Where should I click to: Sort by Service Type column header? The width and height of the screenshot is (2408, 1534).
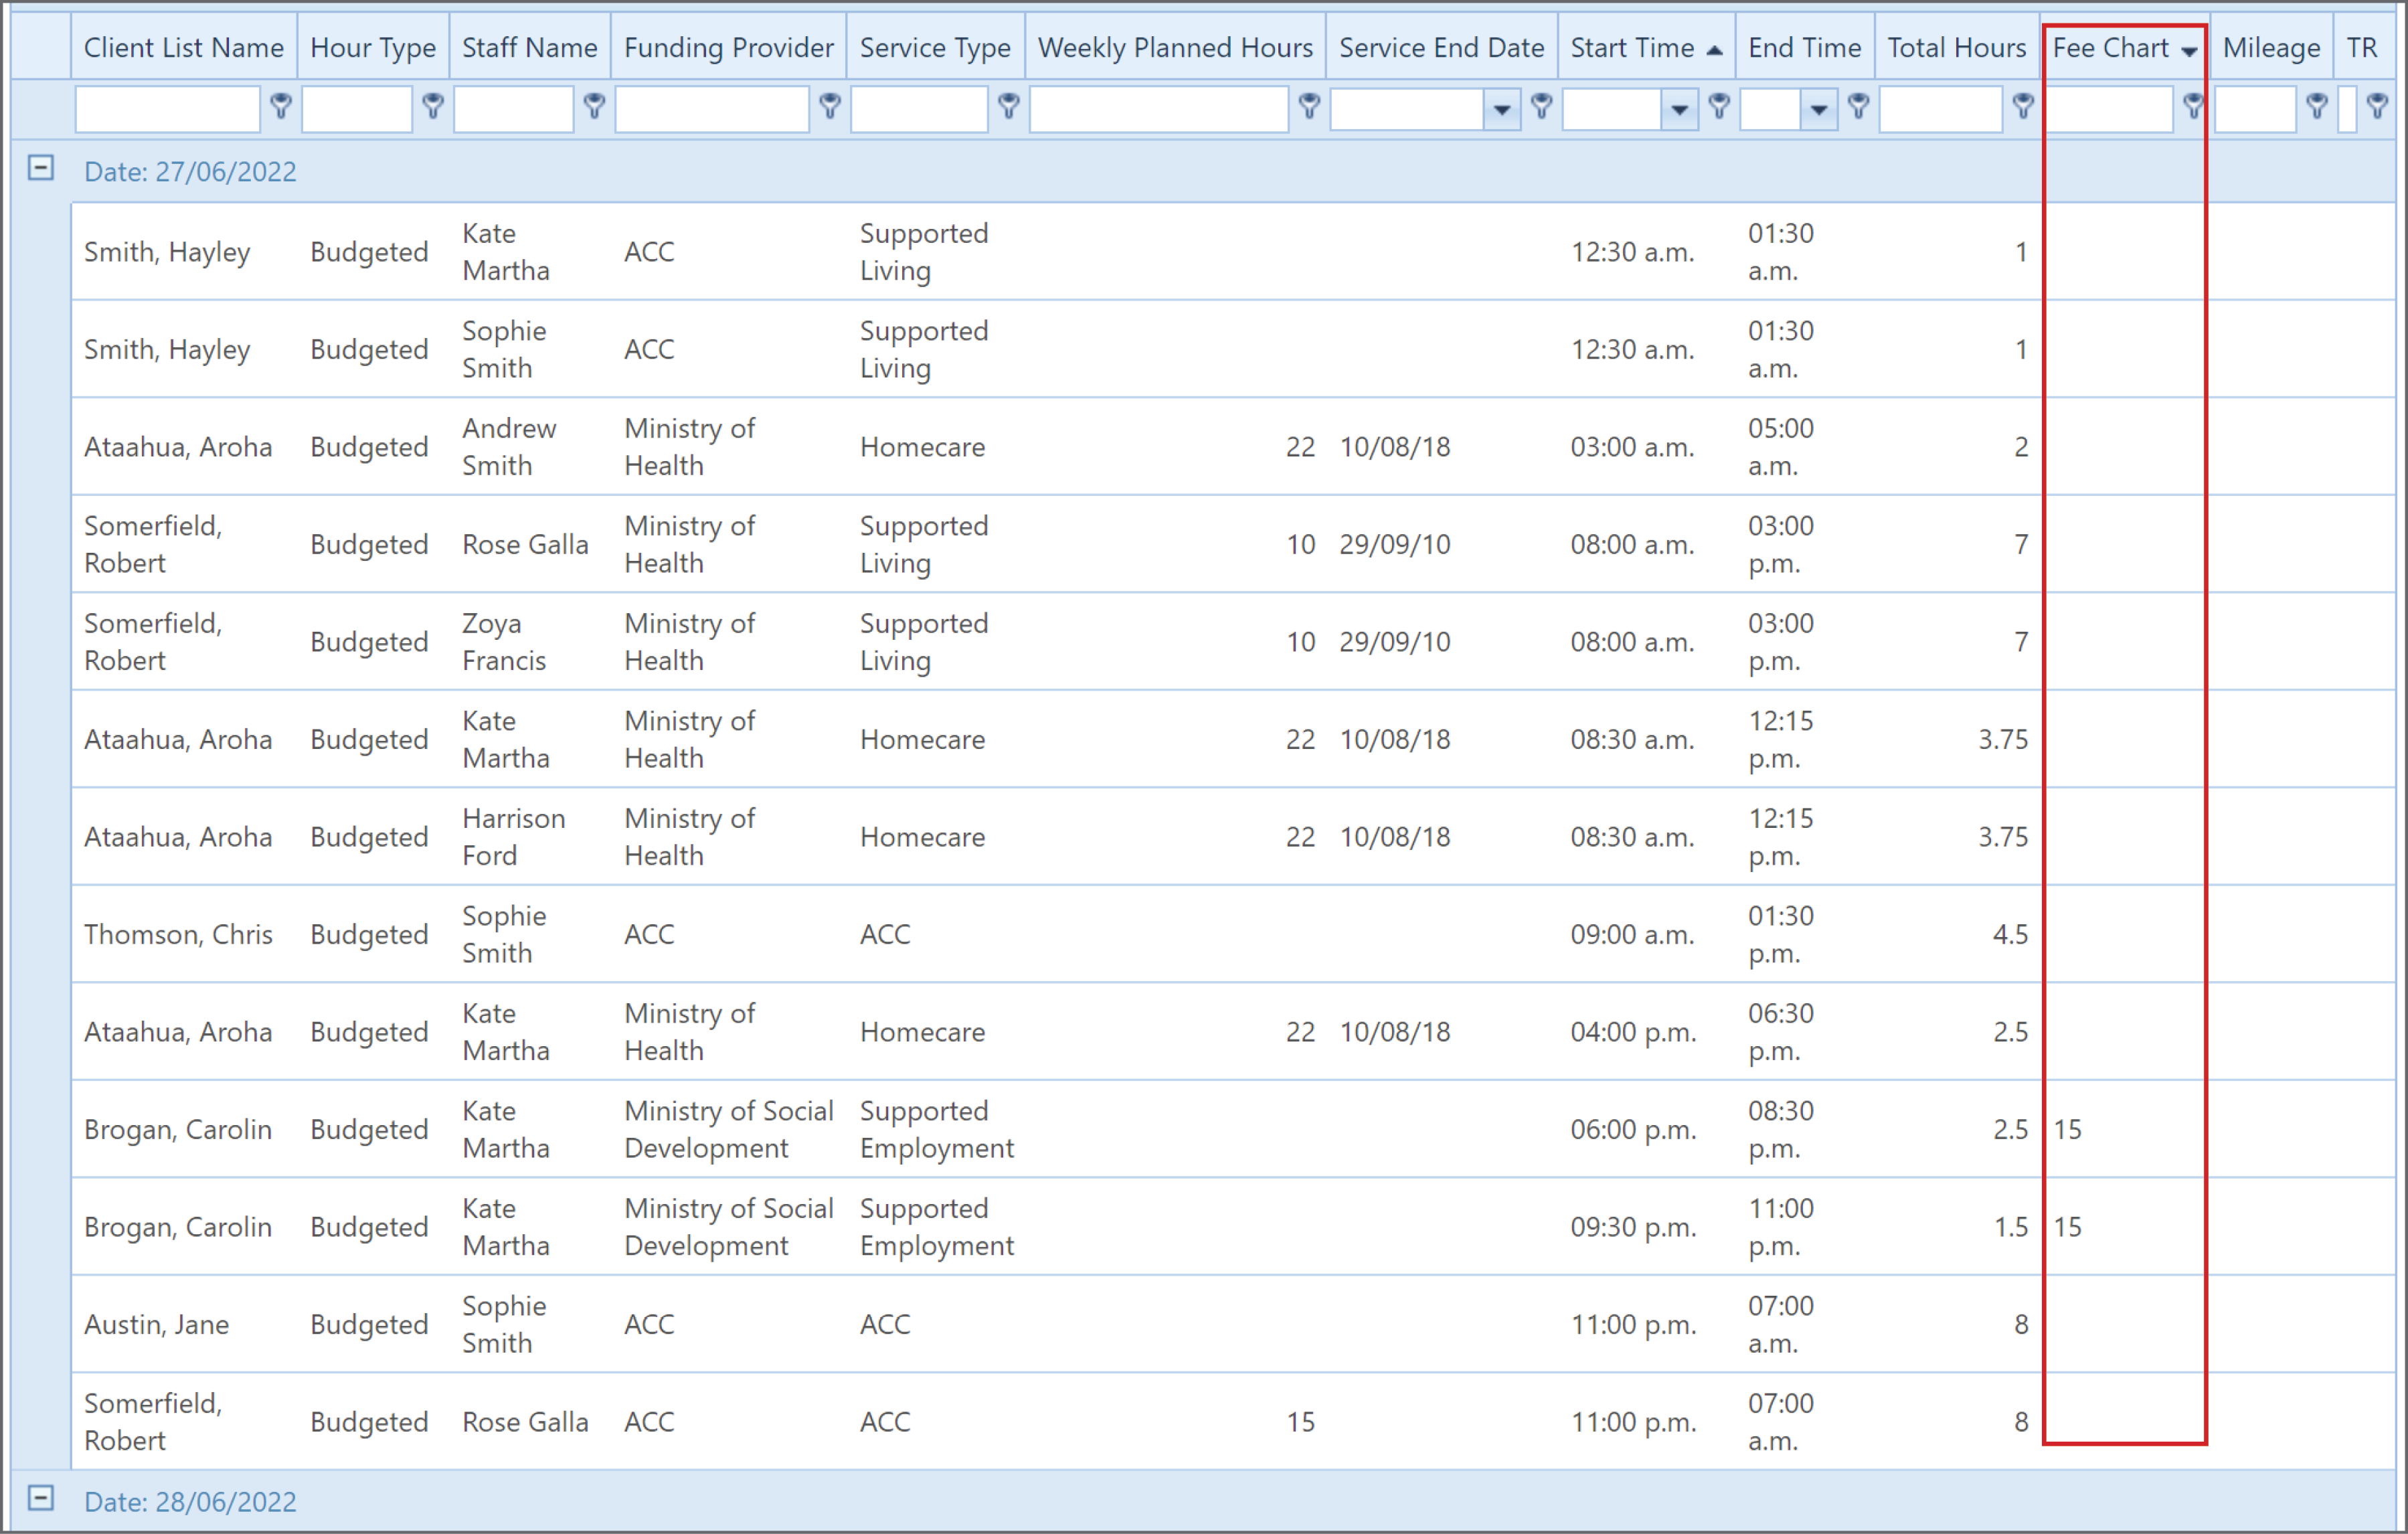[935, 47]
